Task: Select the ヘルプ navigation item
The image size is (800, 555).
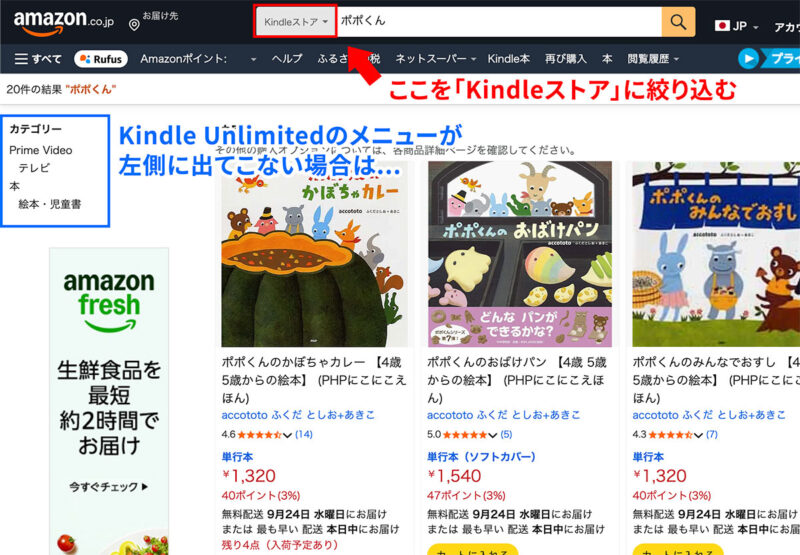Action: tap(287, 59)
